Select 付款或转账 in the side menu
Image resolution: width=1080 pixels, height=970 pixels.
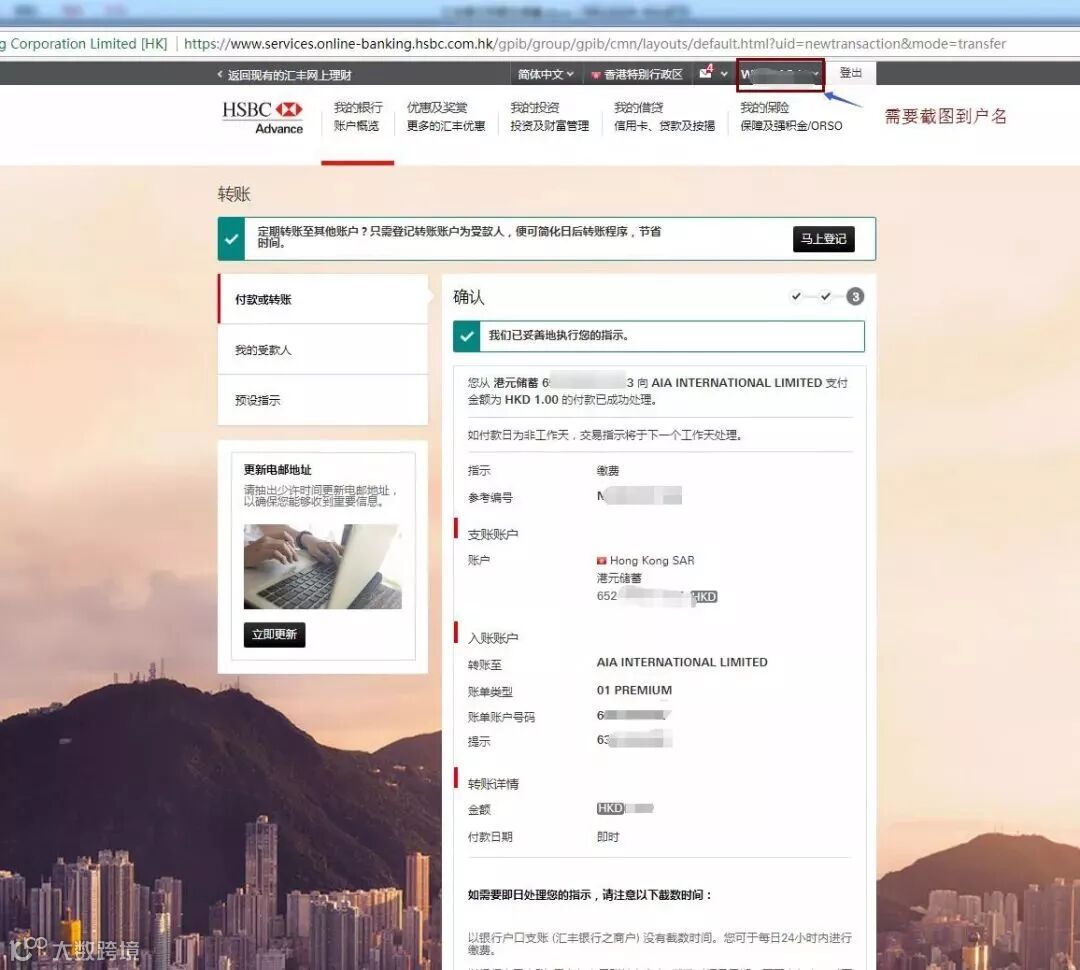point(323,299)
